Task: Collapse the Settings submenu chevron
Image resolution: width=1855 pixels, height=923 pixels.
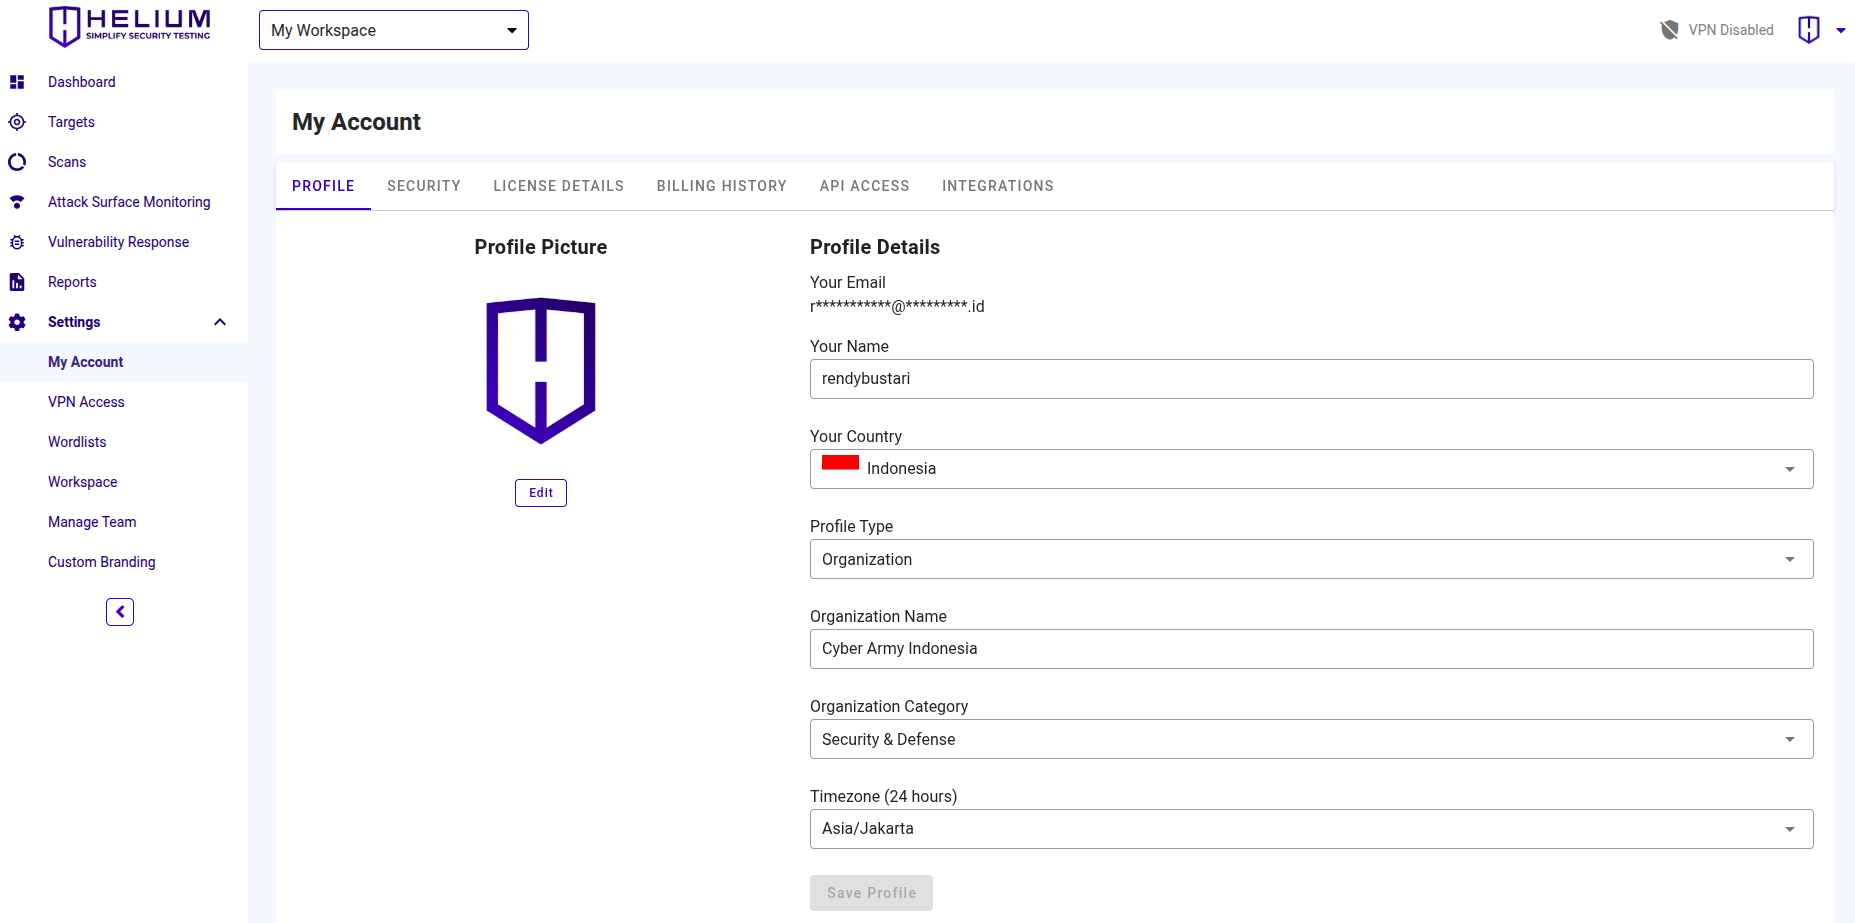Action: tap(220, 321)
